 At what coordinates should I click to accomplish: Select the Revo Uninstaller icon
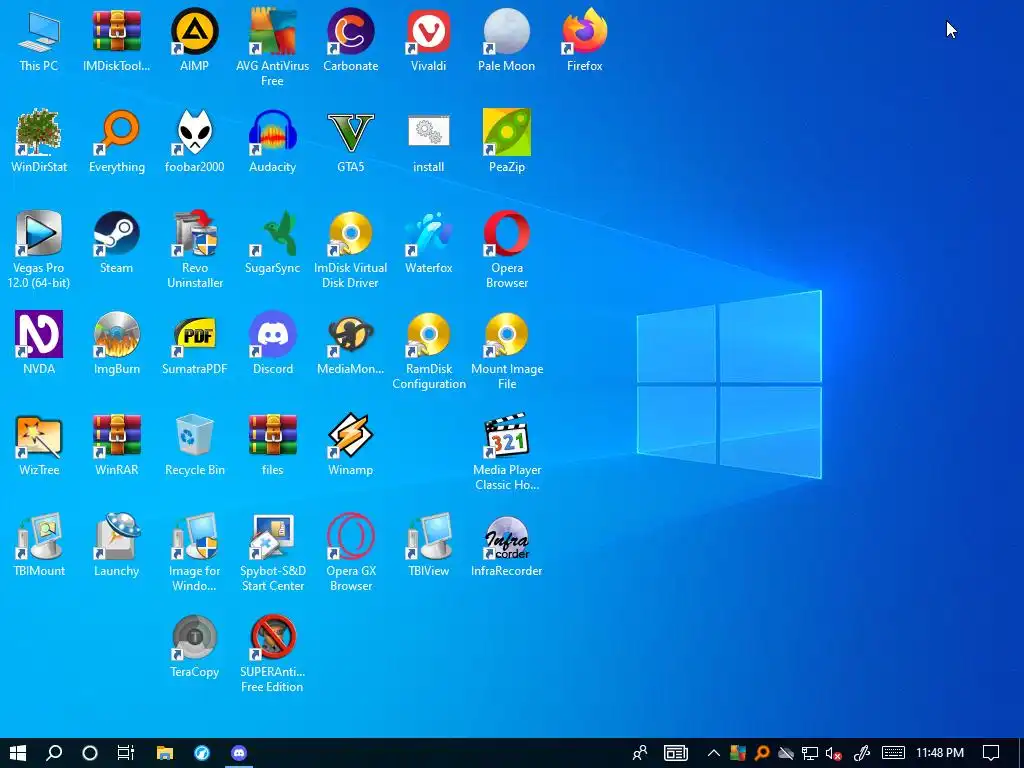pyautogui.click(x=195, y=249)
